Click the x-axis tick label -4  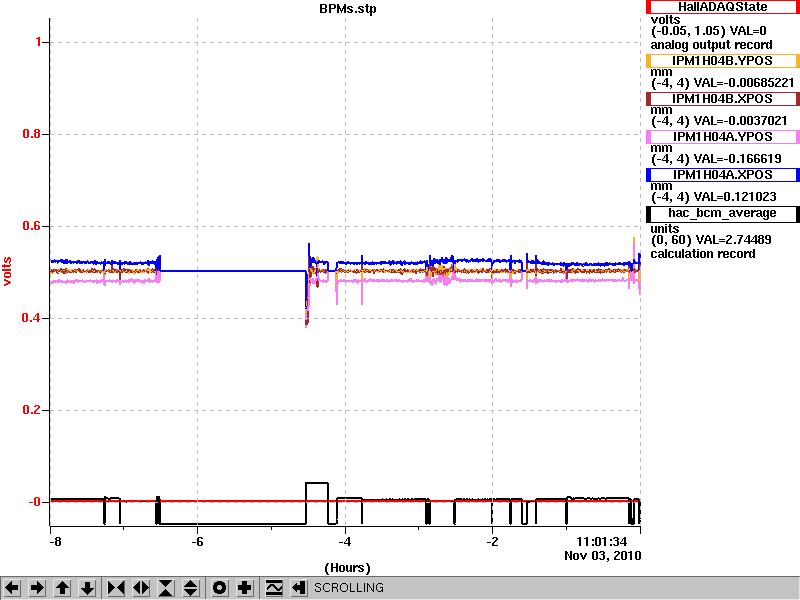click(x=345, y=542)
